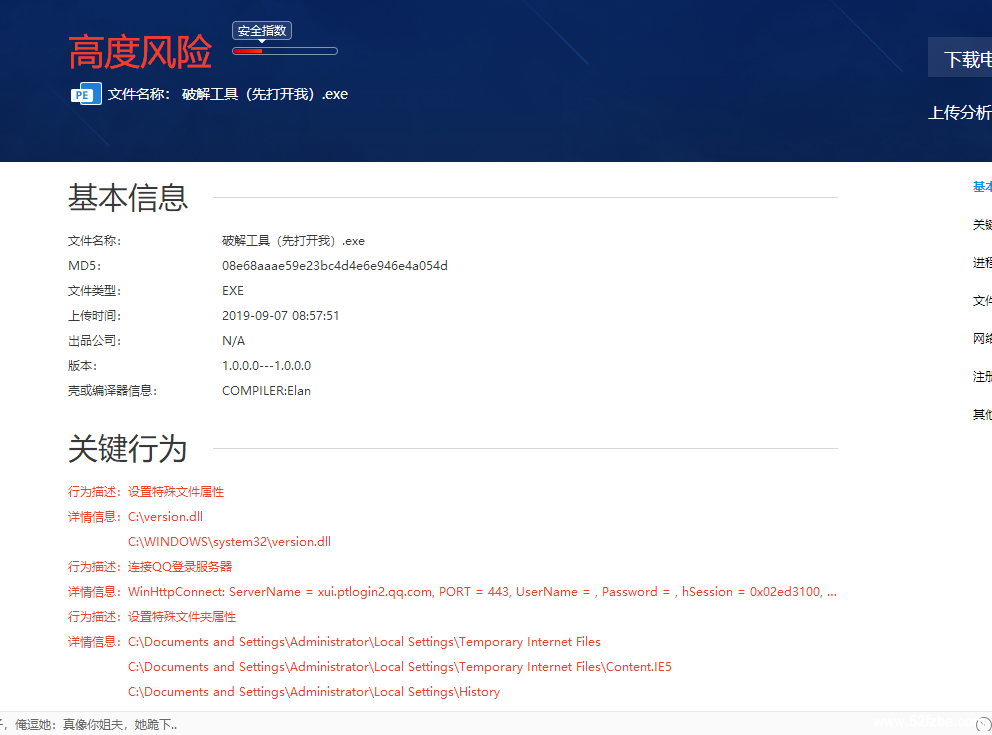992x735 pixels.
Task: Click the Temporary Internet Files path line
Action: point(364,642)
